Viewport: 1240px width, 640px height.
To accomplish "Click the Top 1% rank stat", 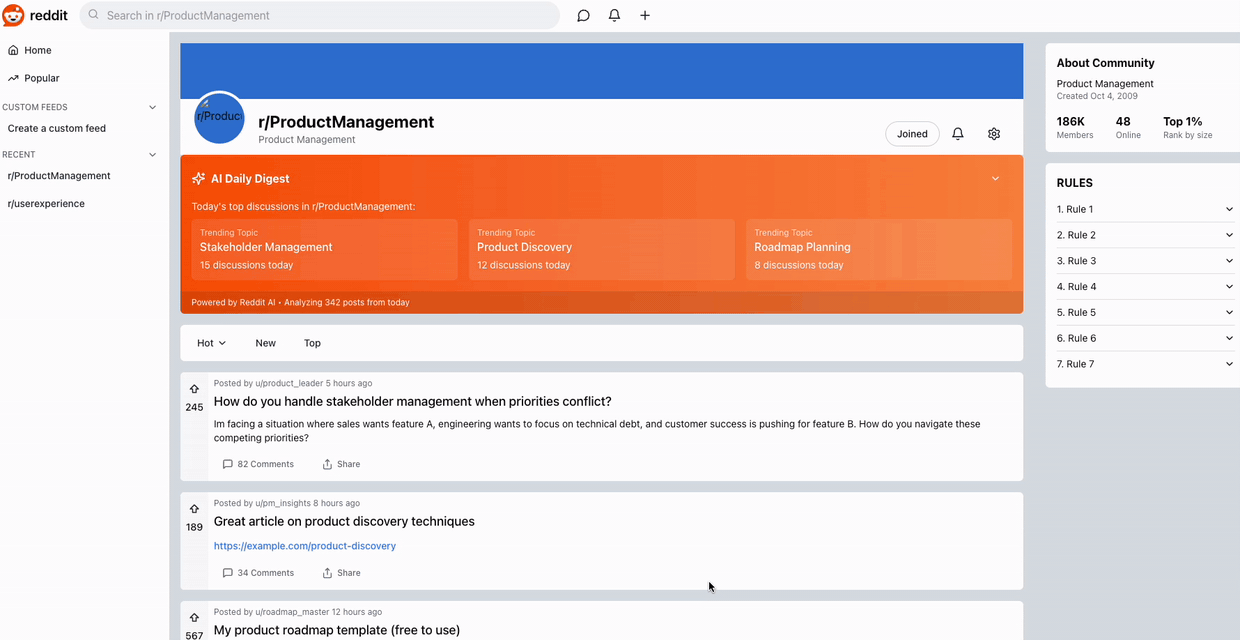I will click(1188, 127).
